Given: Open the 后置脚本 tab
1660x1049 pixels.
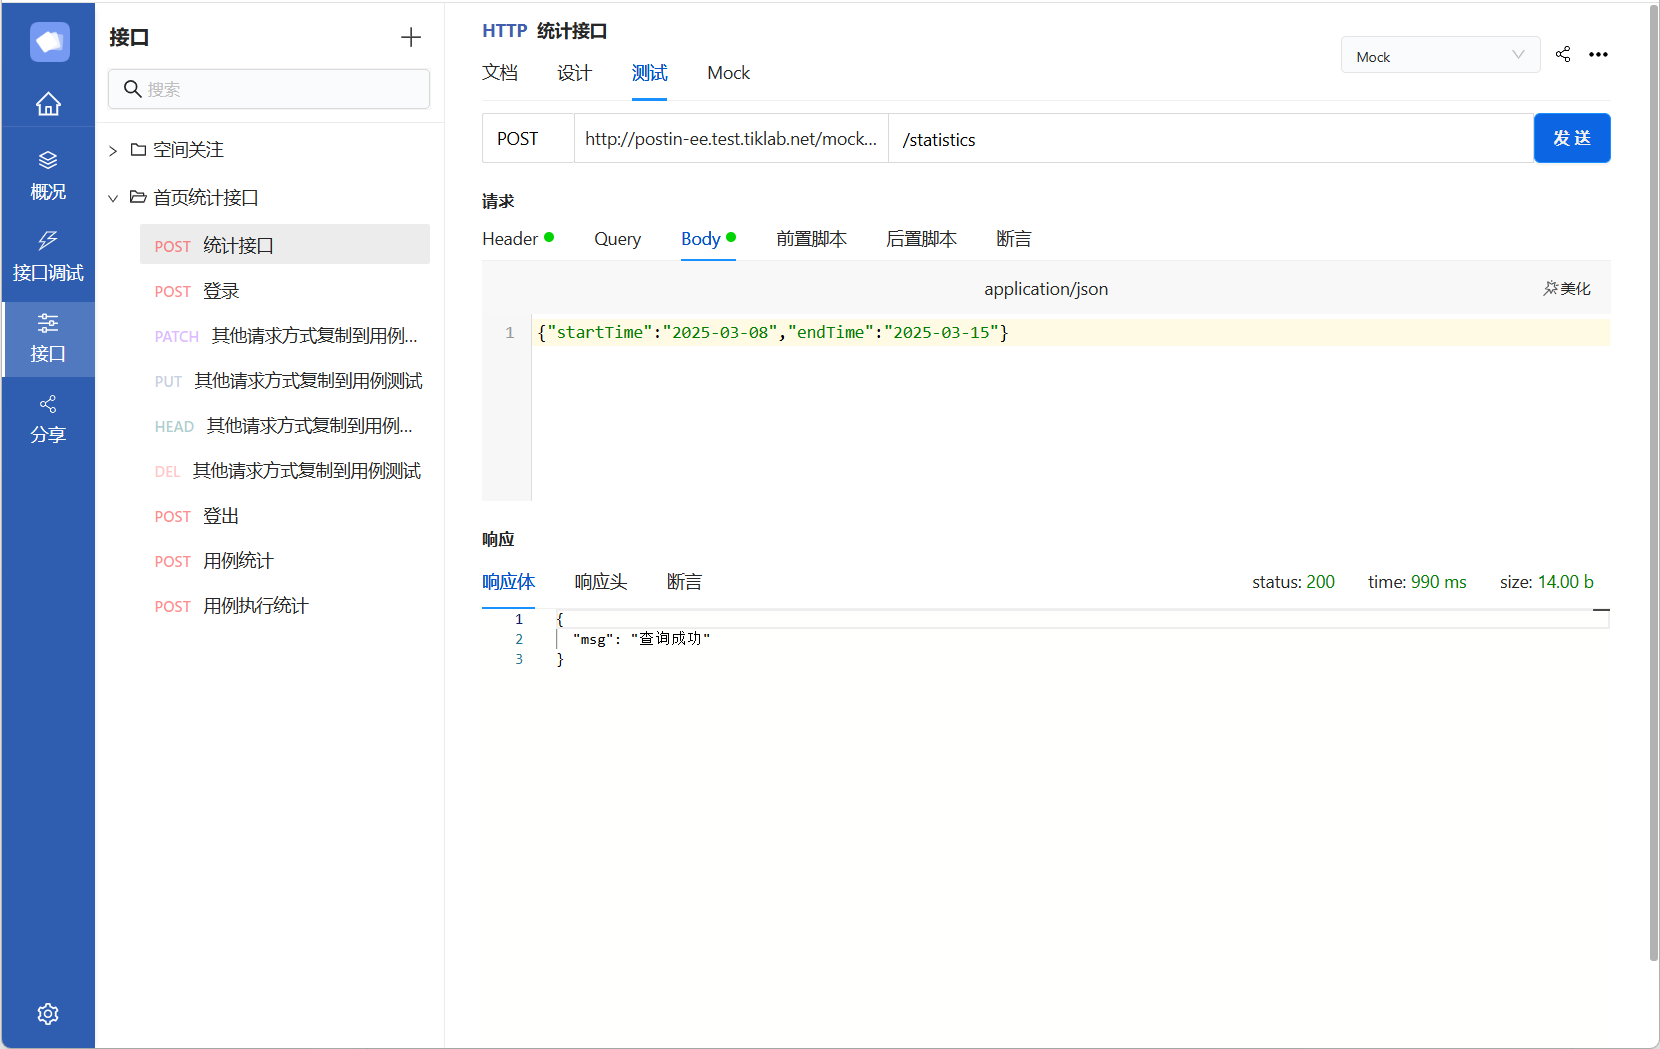Looking at the screenshot, I should click(x=921, y=239).
